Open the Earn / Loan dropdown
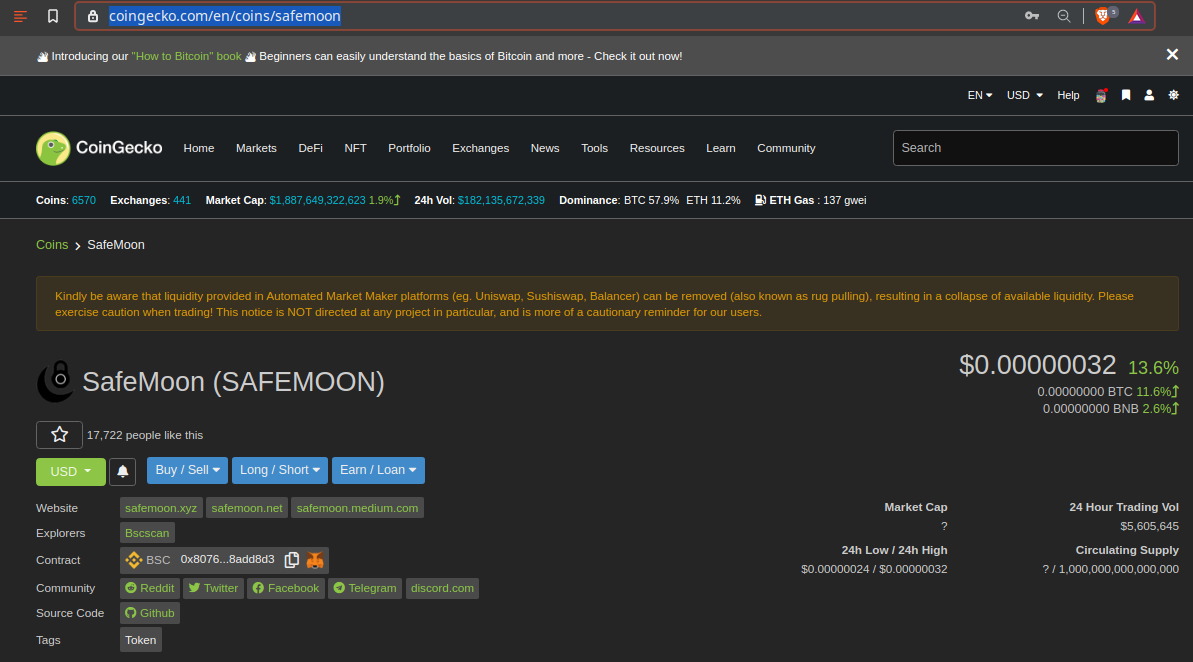This screenshot has width=1193, height=662. [x=378, y=470]
